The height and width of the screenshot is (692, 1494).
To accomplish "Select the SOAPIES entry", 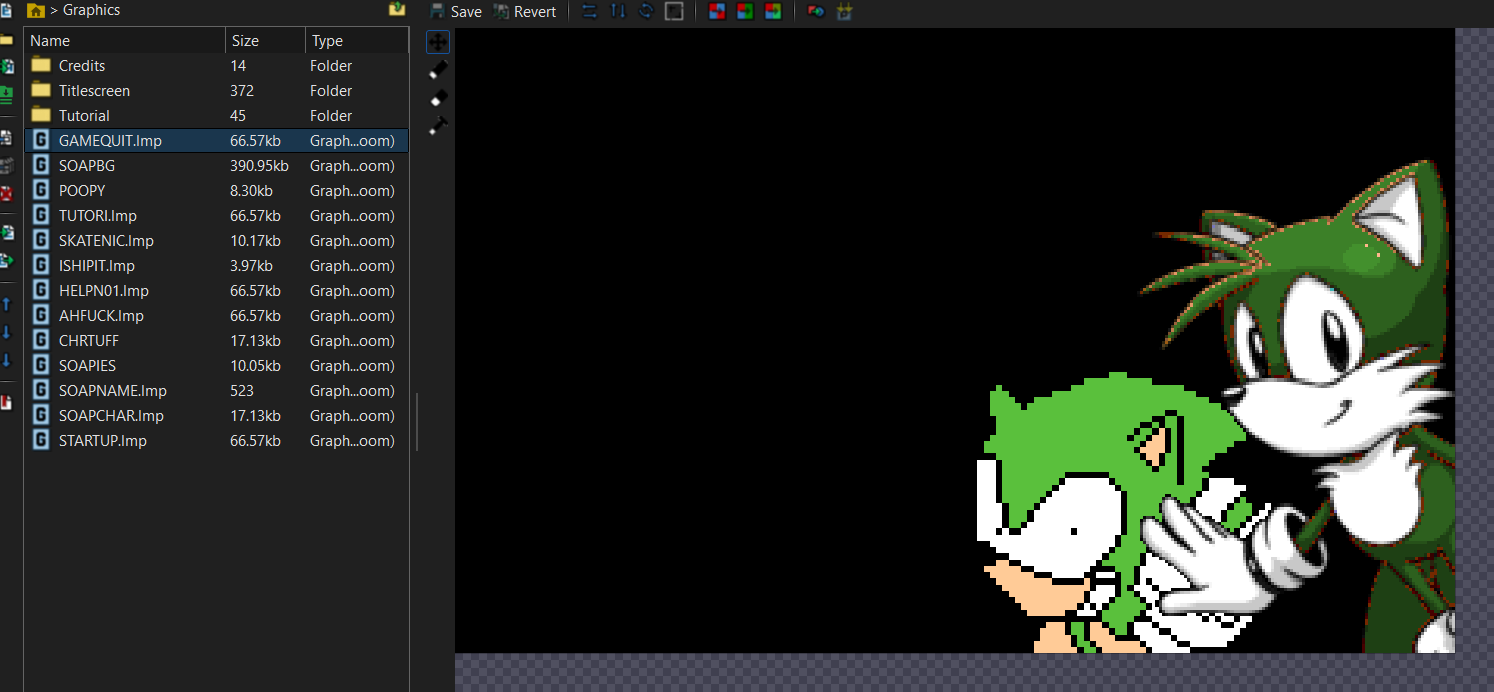I will 216,366.
